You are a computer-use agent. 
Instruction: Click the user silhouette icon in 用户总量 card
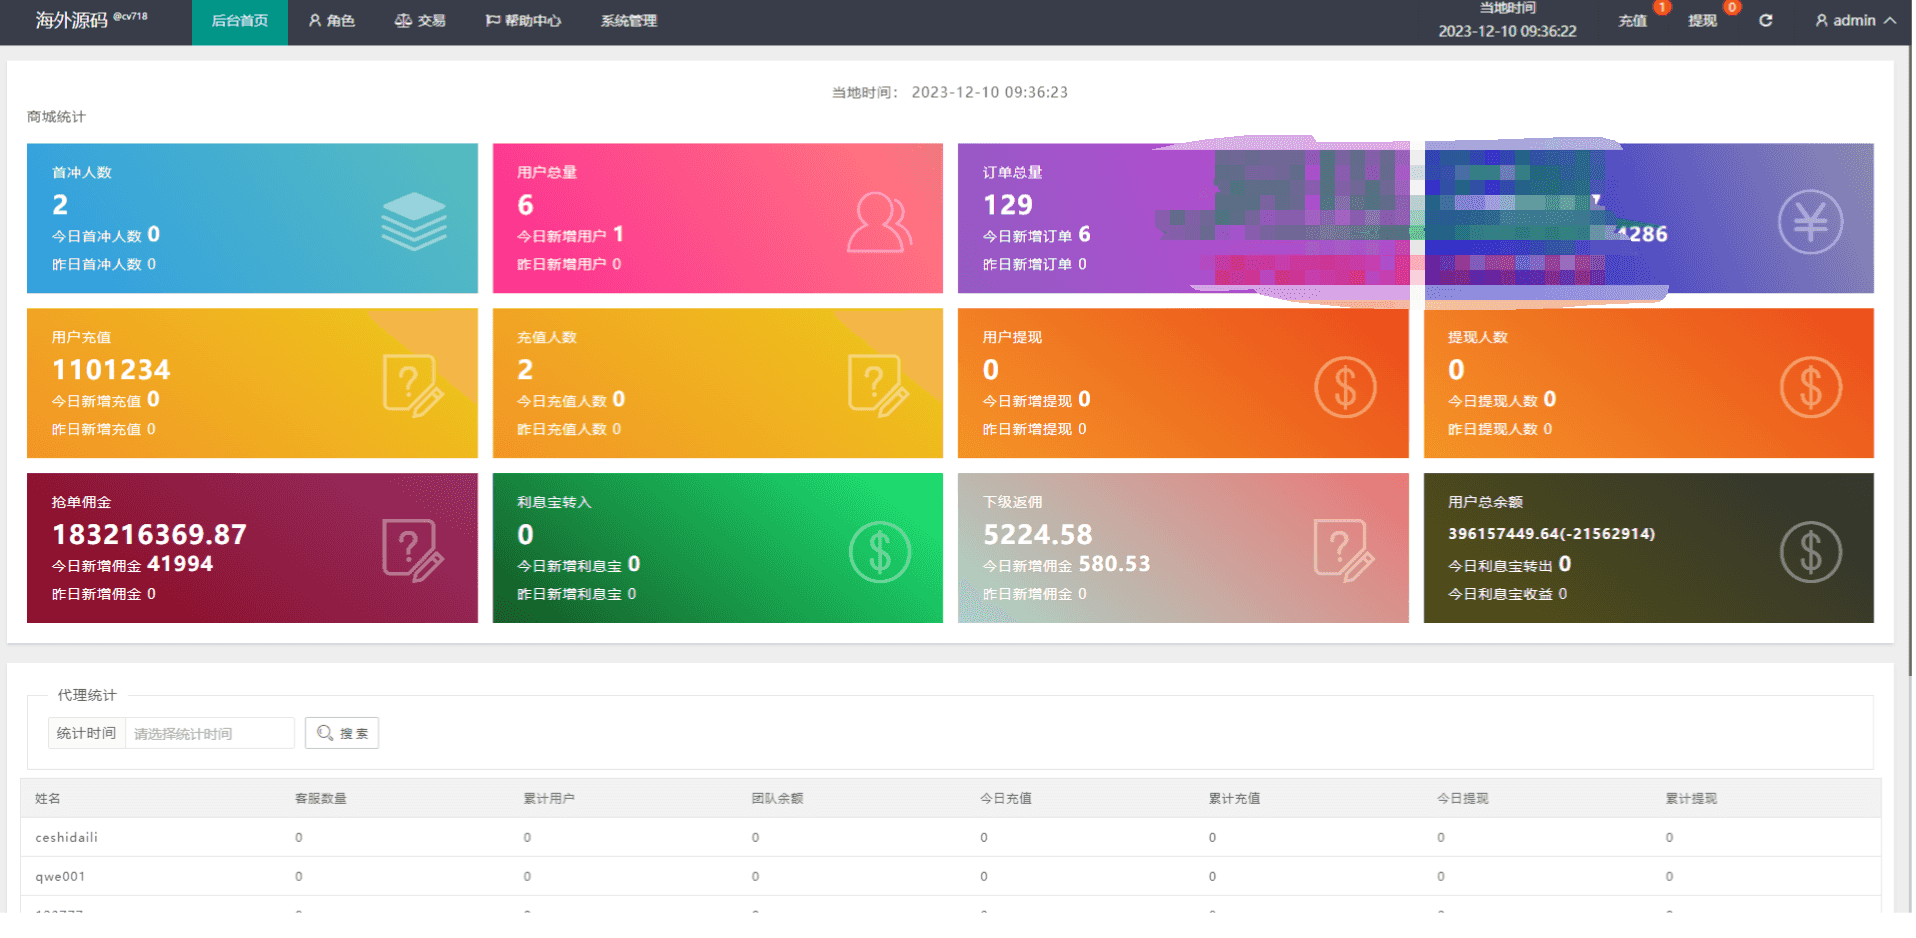tap(879, 222)
